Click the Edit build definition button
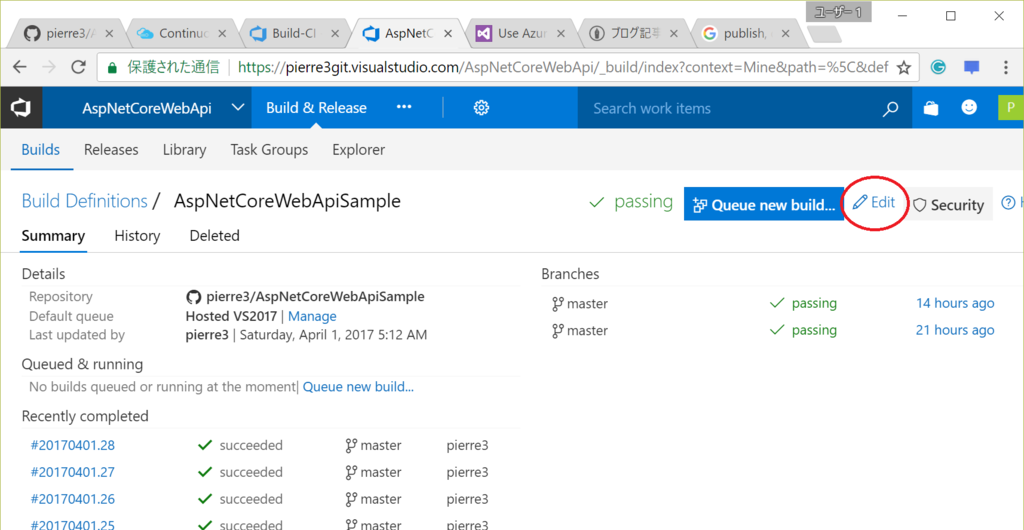Viewport: 1024px width, 530px height. (874, 203)
